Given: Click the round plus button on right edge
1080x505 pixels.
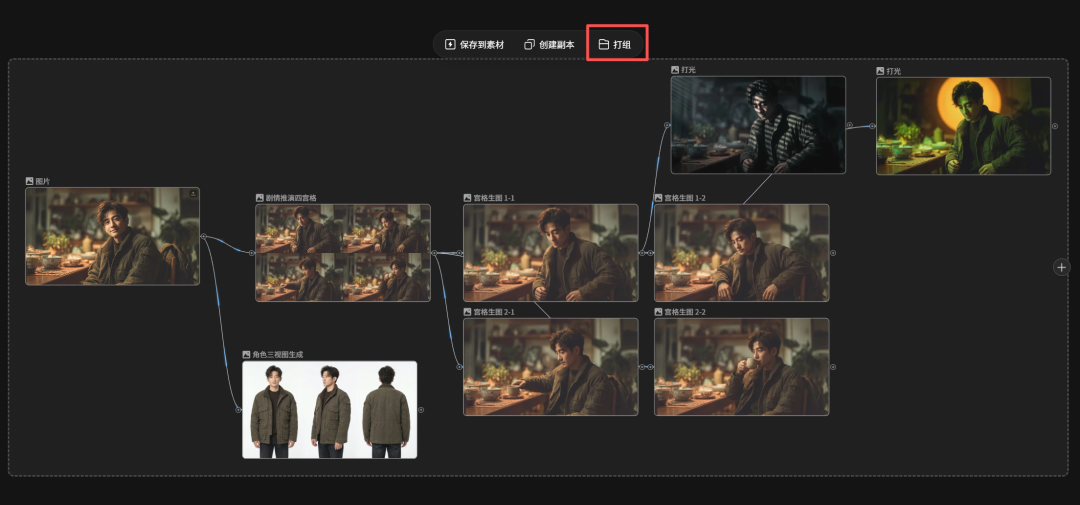Looking at the screenshot, I should pos(1061,267).
